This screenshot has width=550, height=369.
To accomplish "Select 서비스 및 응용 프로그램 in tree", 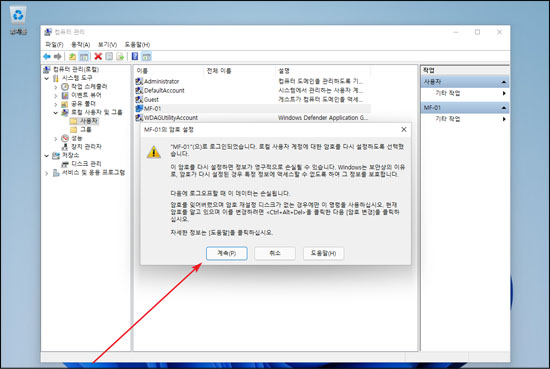I will click(x=93, y=173).
